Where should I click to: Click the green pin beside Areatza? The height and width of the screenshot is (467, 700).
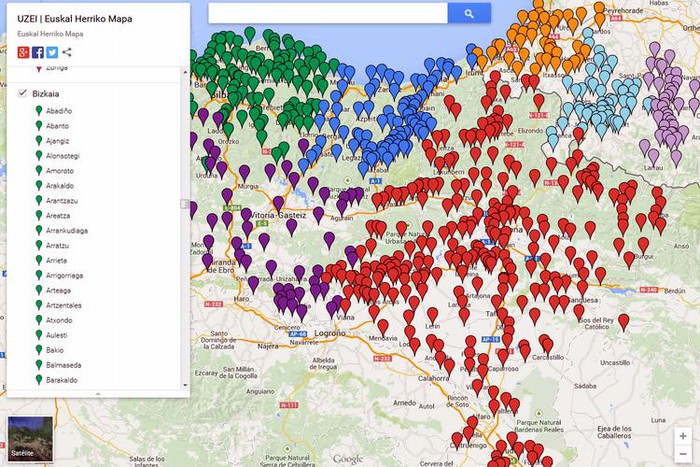tap(39, 215)
